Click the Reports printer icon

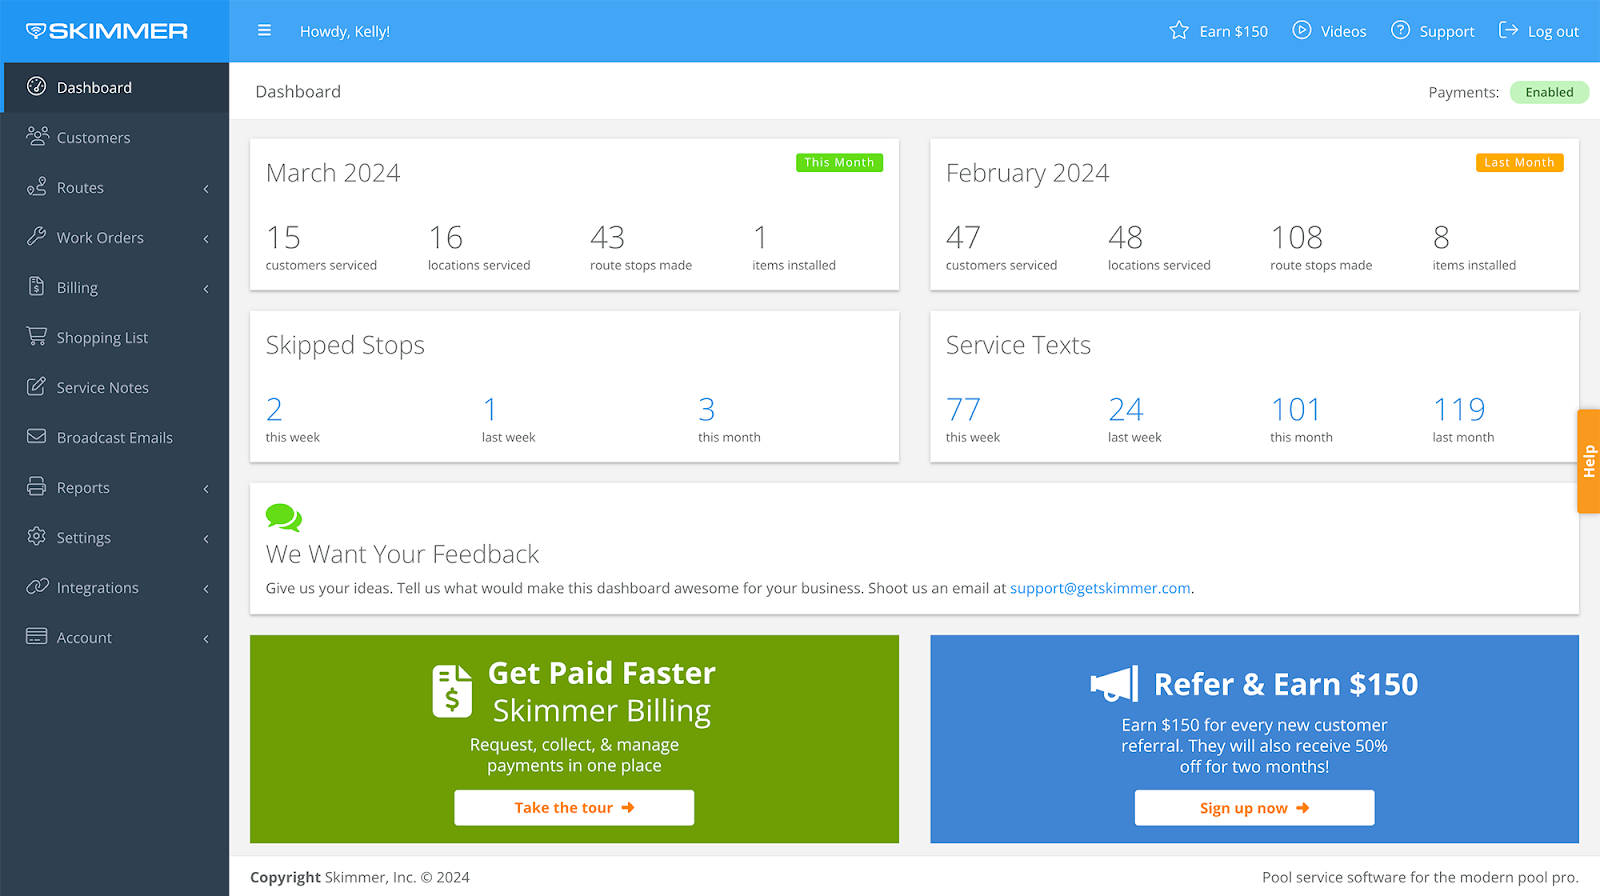pos(37,486)
